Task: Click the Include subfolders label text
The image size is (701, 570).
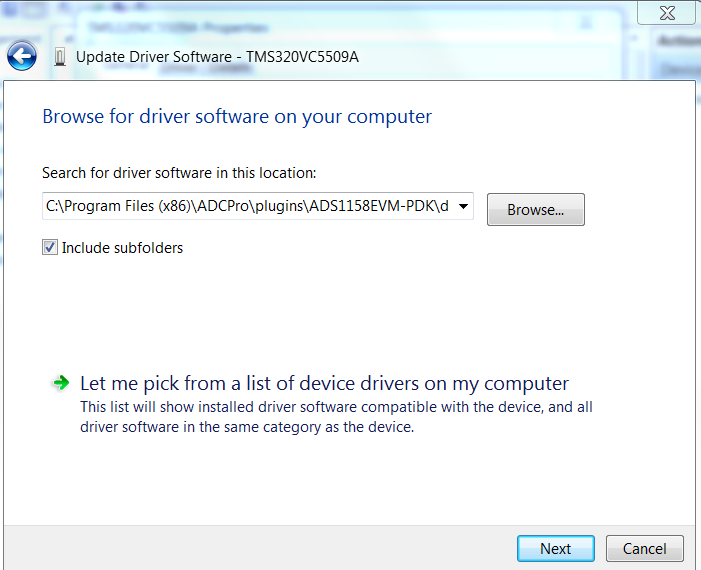Action: (x=122, y=247)
